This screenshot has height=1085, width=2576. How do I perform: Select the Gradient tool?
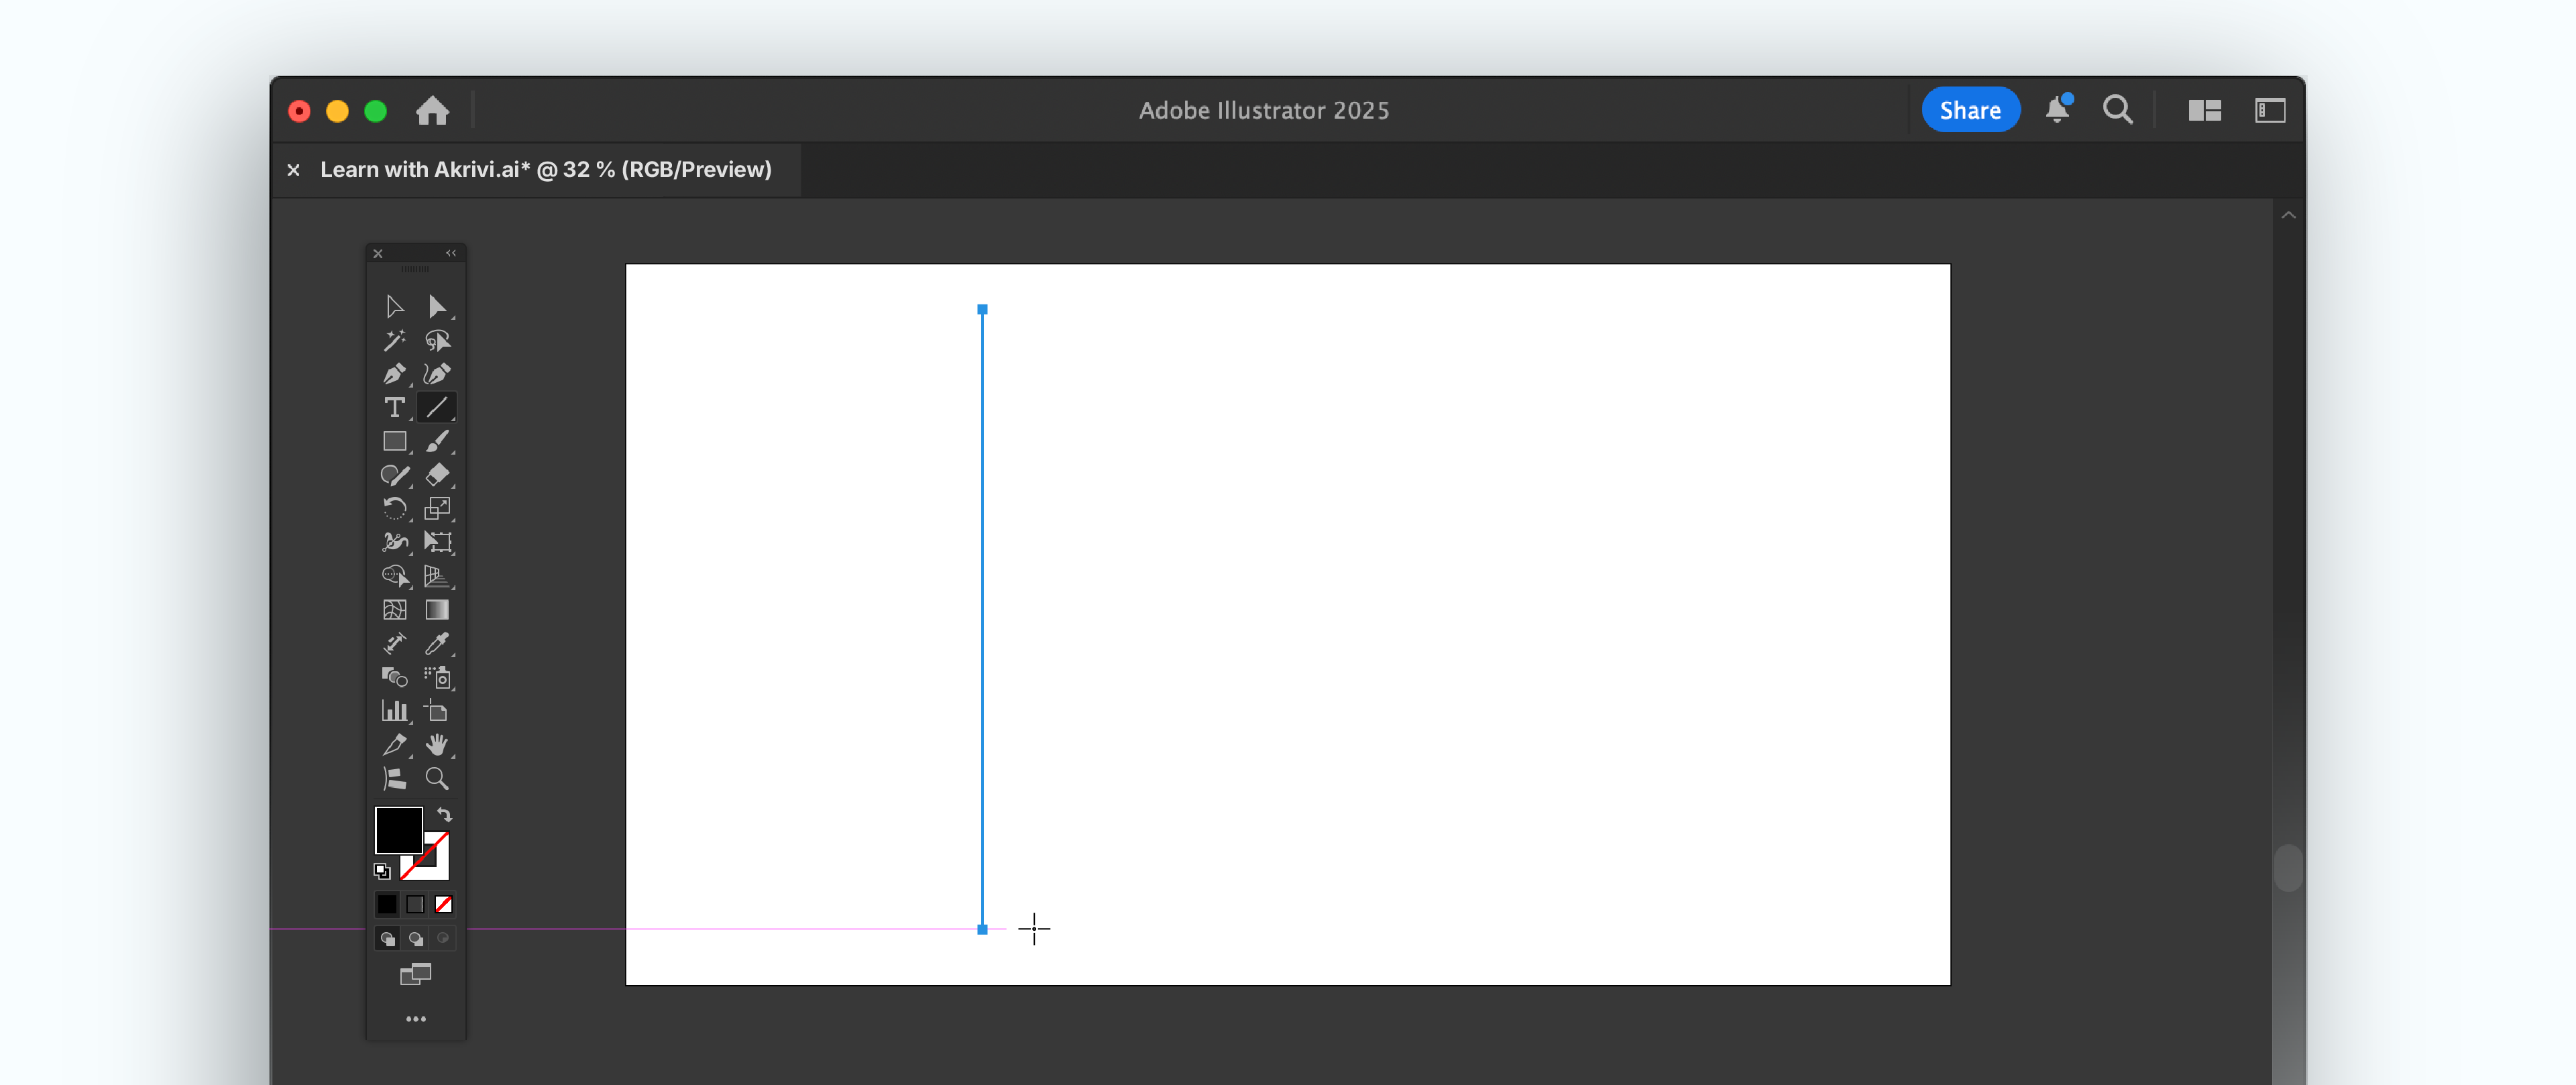click(437, 610)
